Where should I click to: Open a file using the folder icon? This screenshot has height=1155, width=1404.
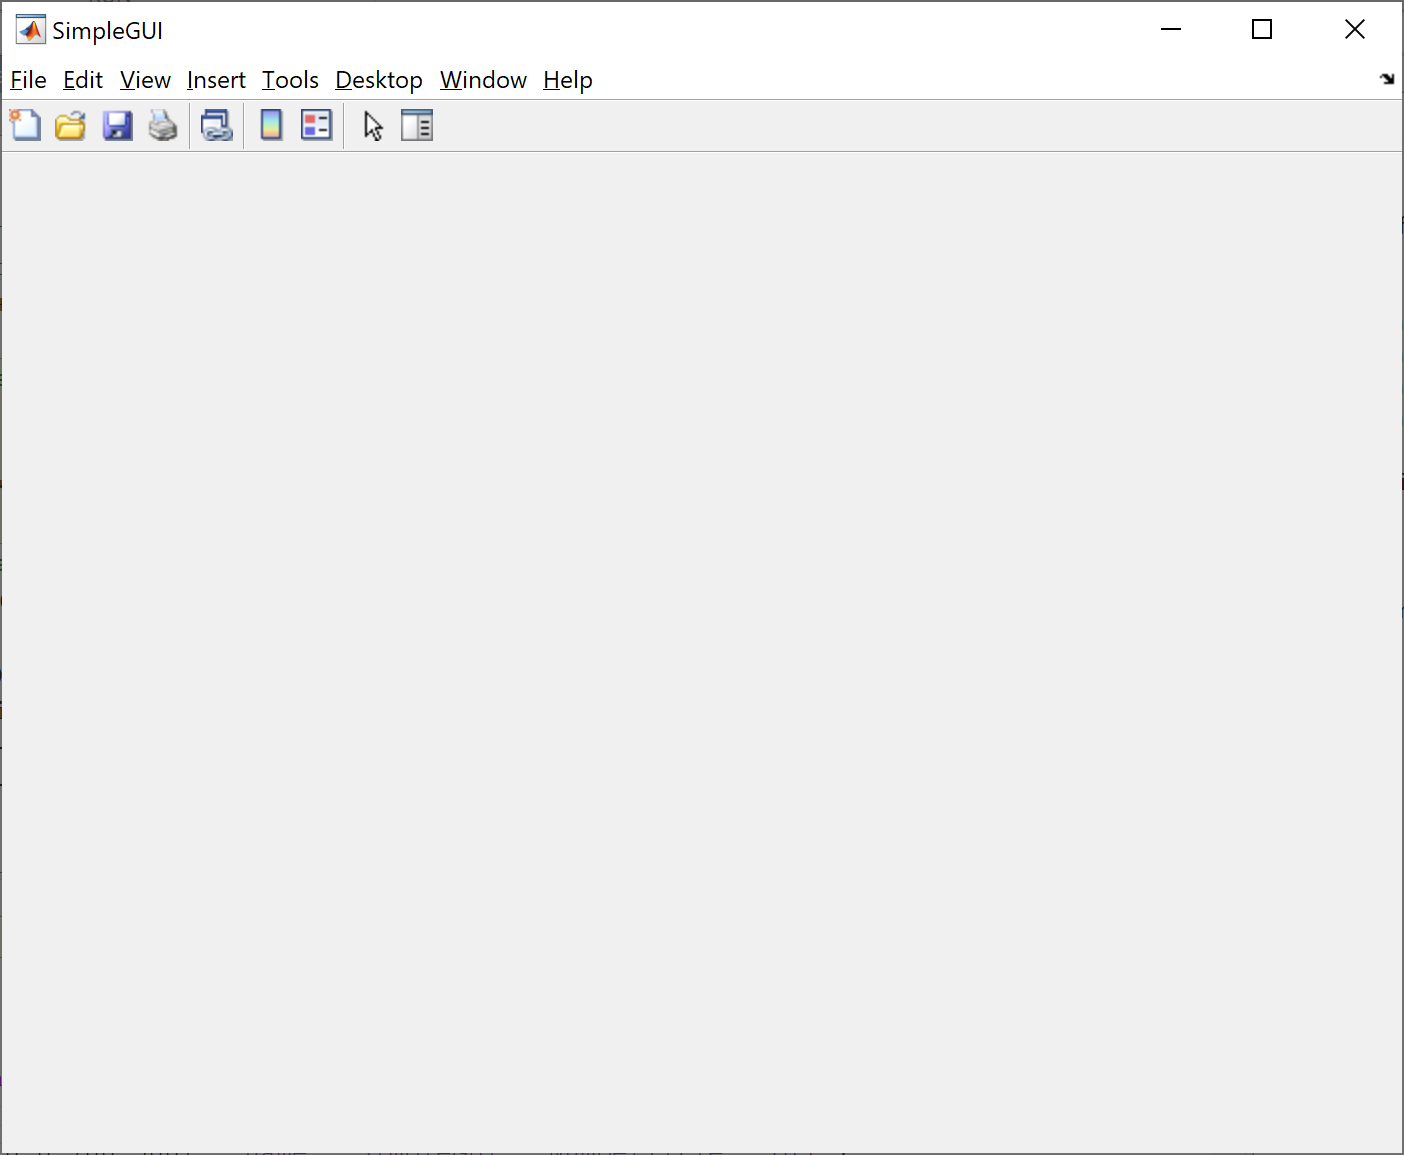pyautogui.click(x=70, y=126)
